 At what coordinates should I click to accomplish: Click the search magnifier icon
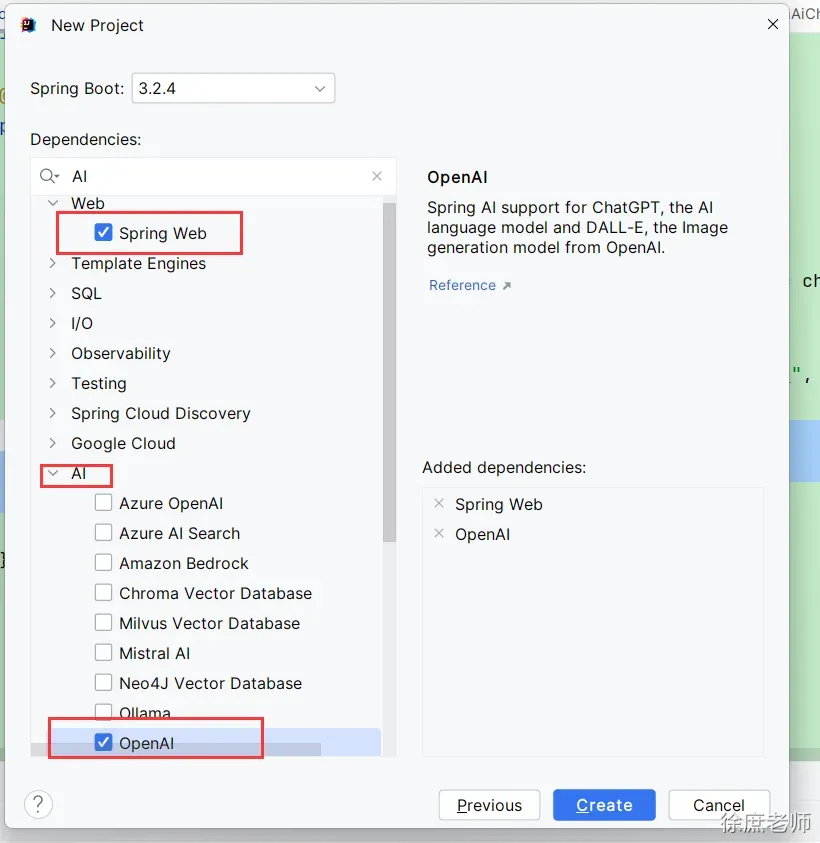[x=49, y=176]
